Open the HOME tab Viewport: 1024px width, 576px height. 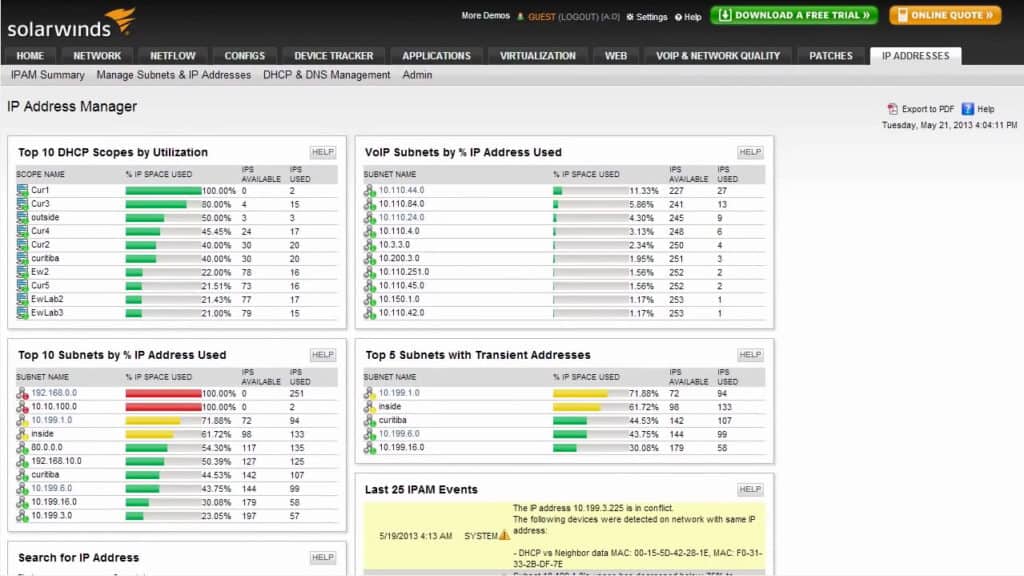tap(30, 56)
